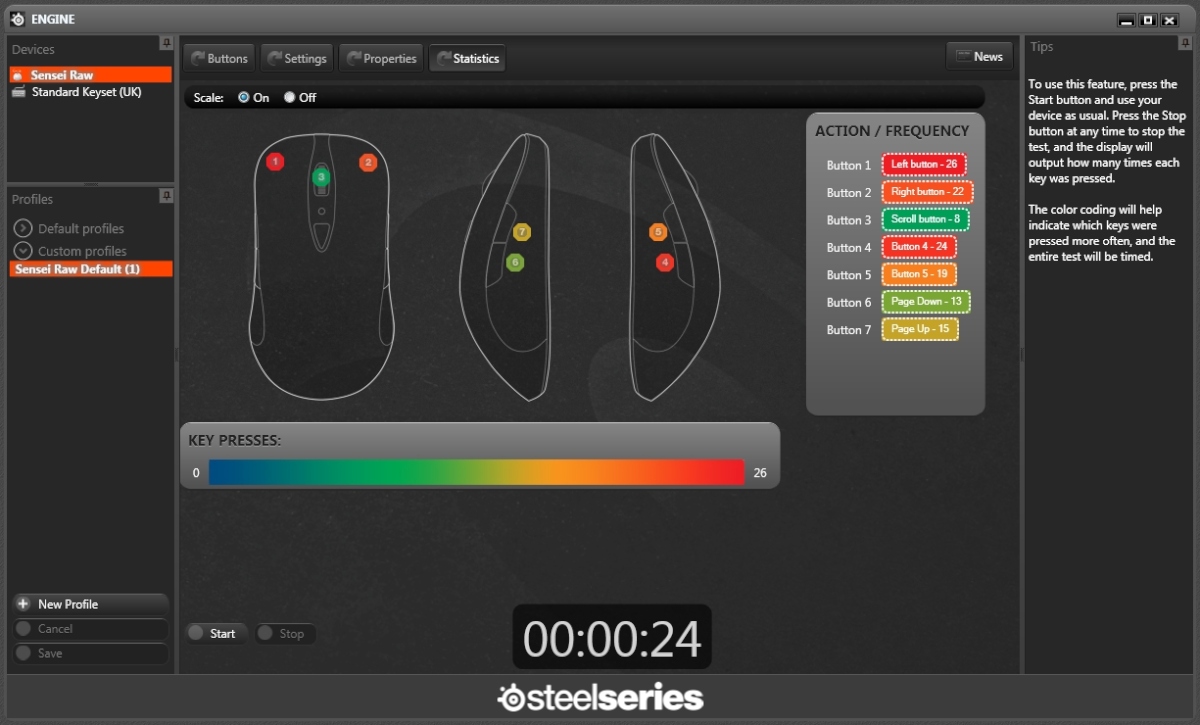Click red side button 4 marker
Screen dimensions: 1200x725
665,262
